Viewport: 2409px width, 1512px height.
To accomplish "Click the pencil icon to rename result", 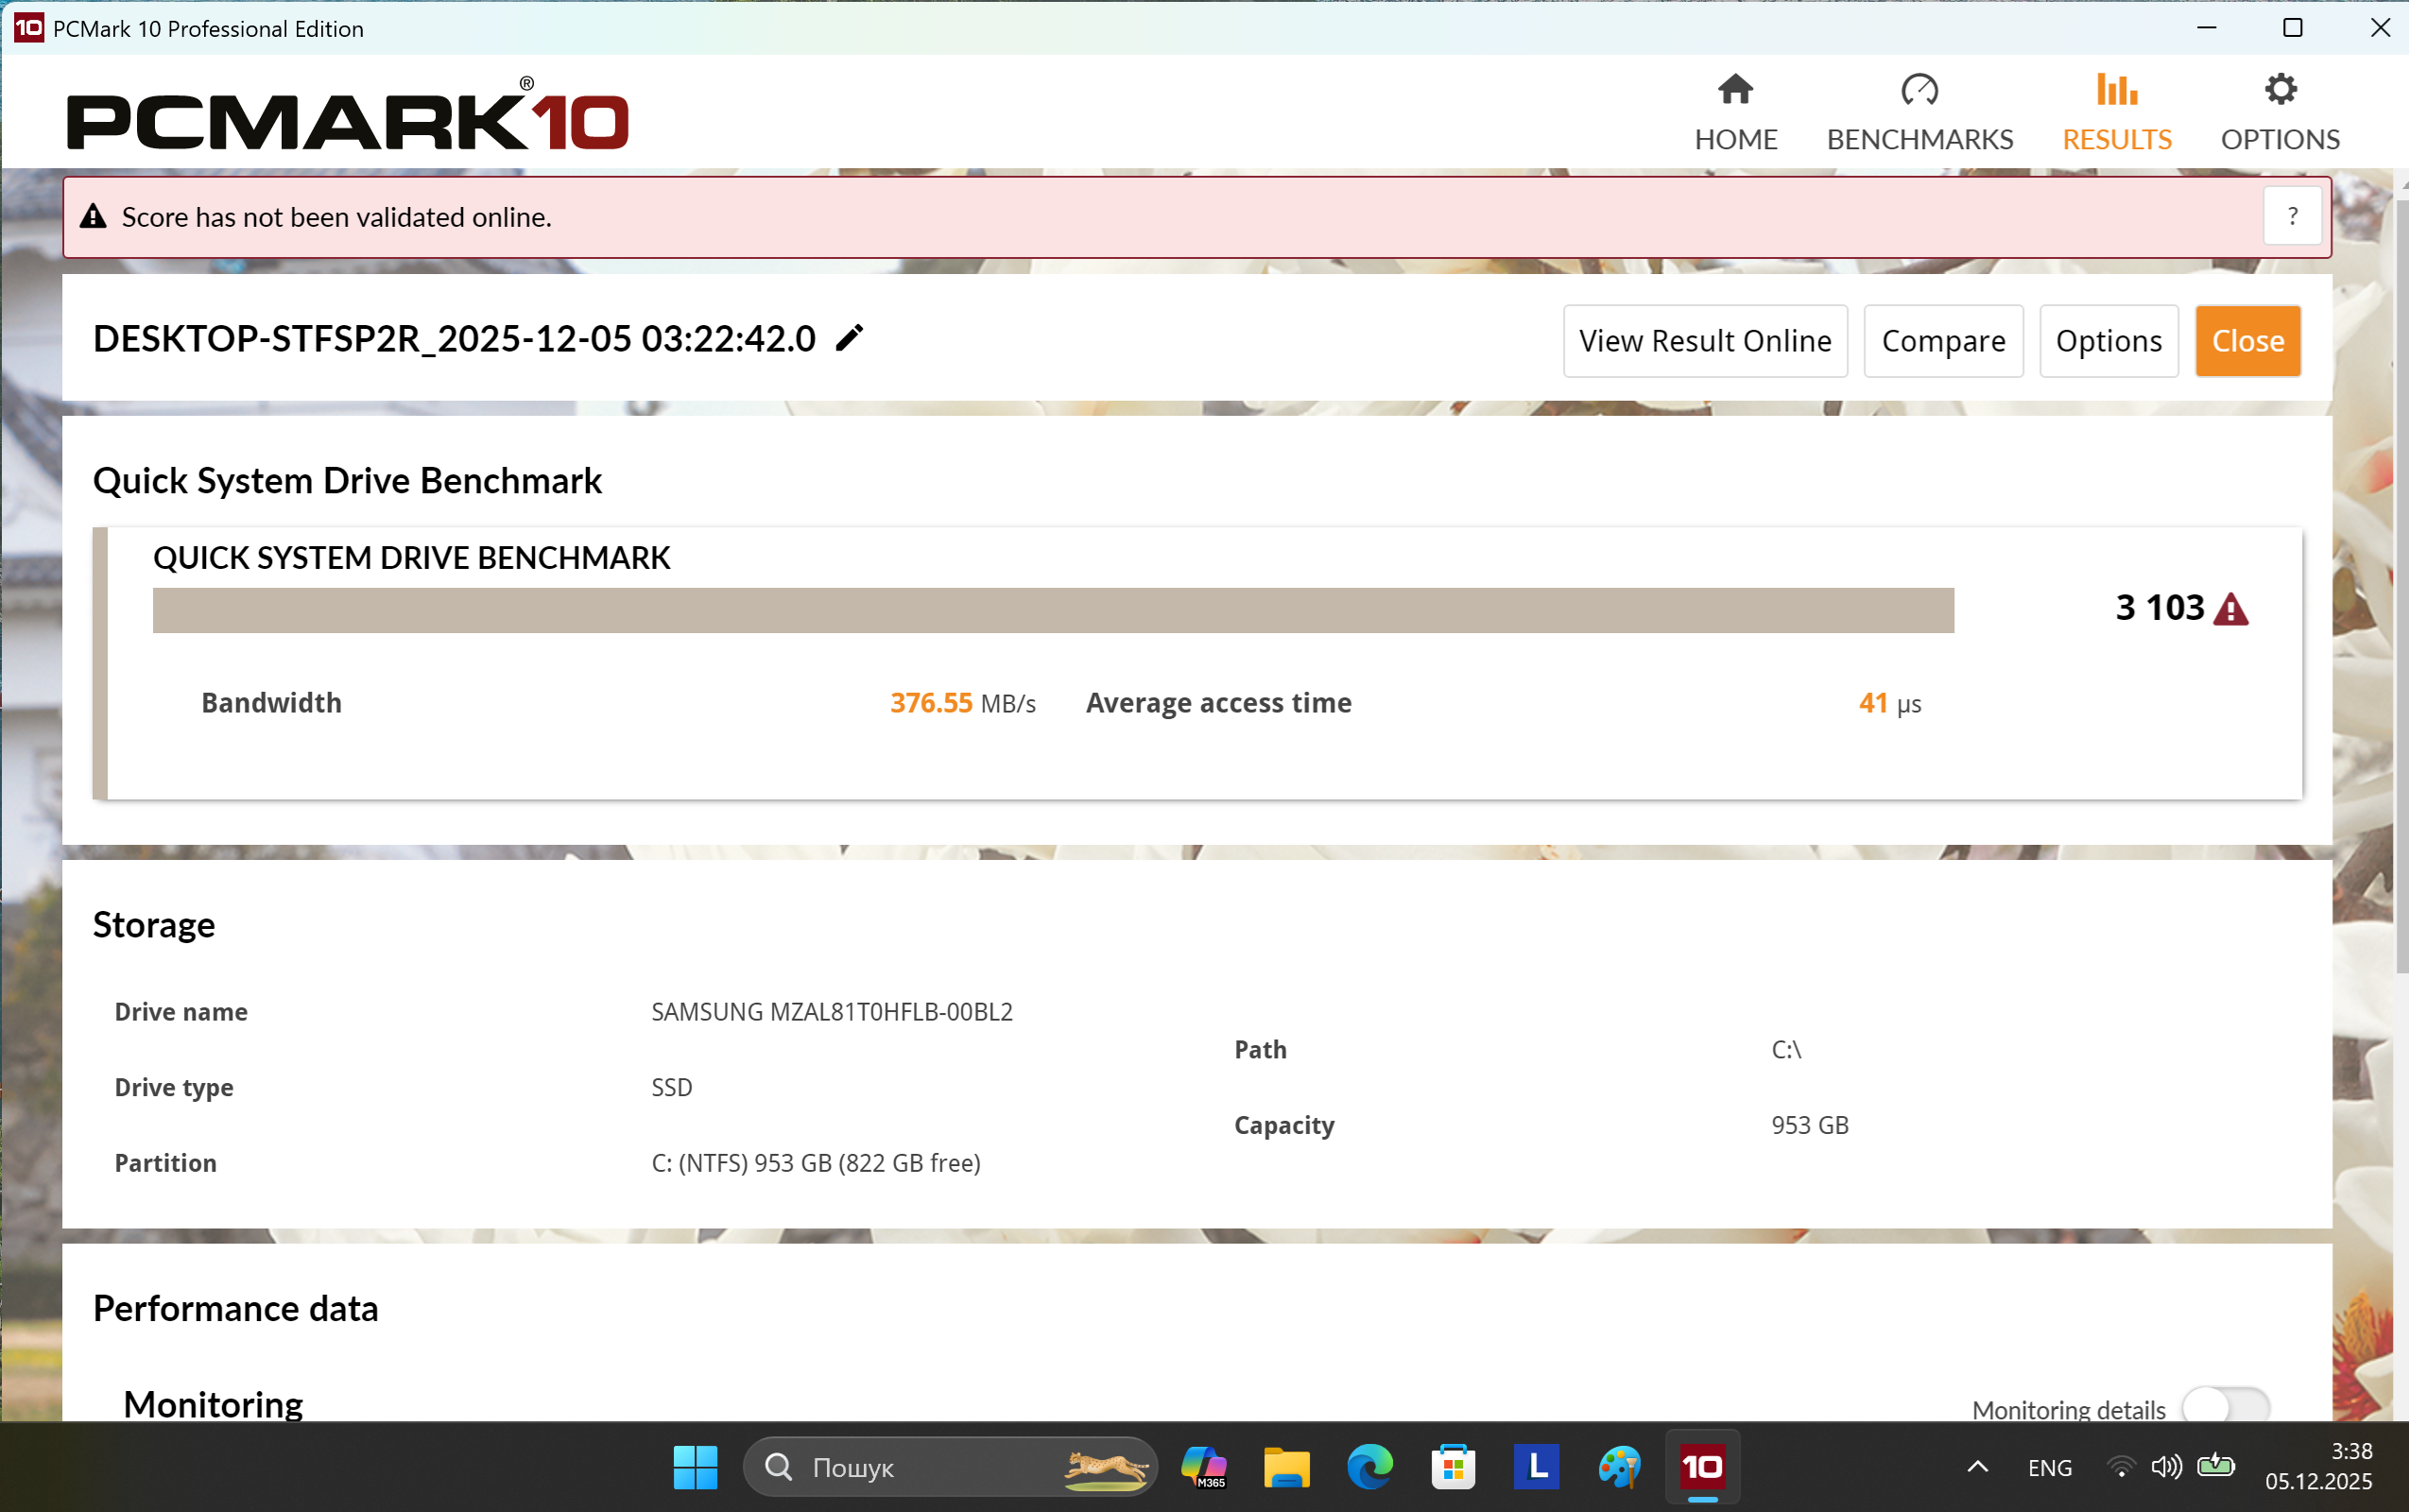I will pyautogui.click(x=849, y=339).
